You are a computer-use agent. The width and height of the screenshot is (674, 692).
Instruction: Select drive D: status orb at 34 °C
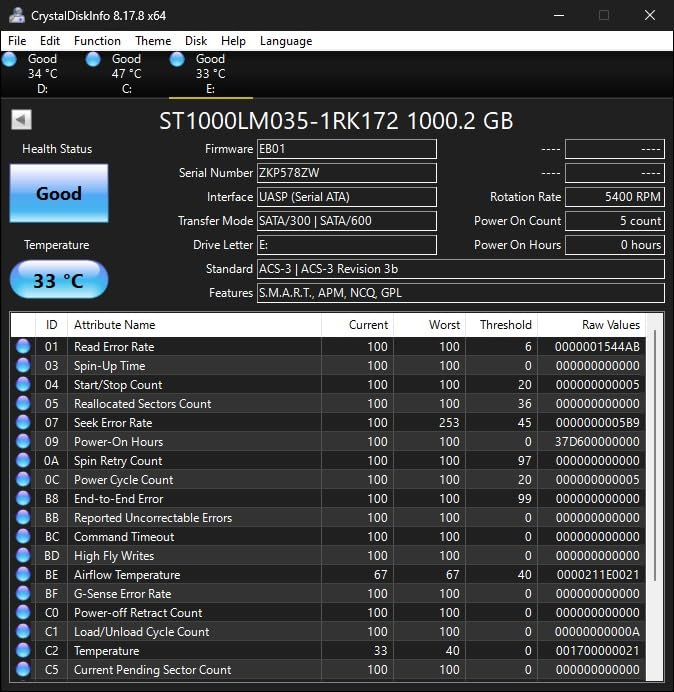click(10, 60)
